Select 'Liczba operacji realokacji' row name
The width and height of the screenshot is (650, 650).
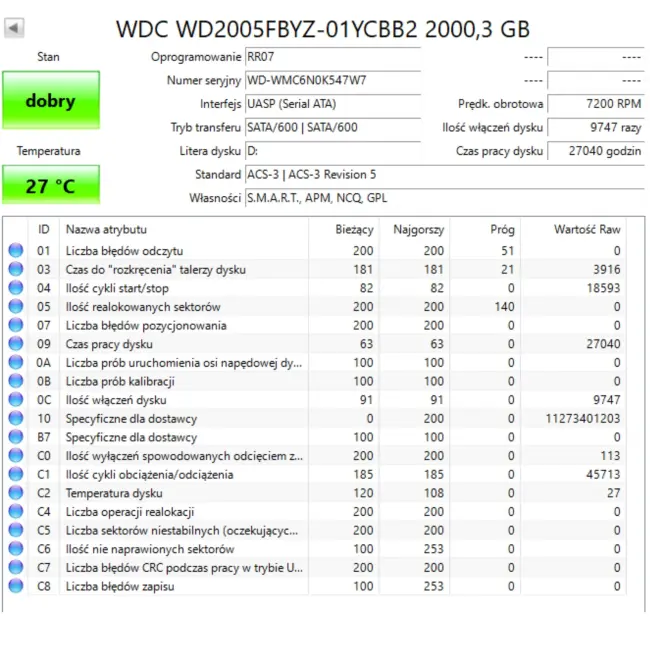coord(130,512)
